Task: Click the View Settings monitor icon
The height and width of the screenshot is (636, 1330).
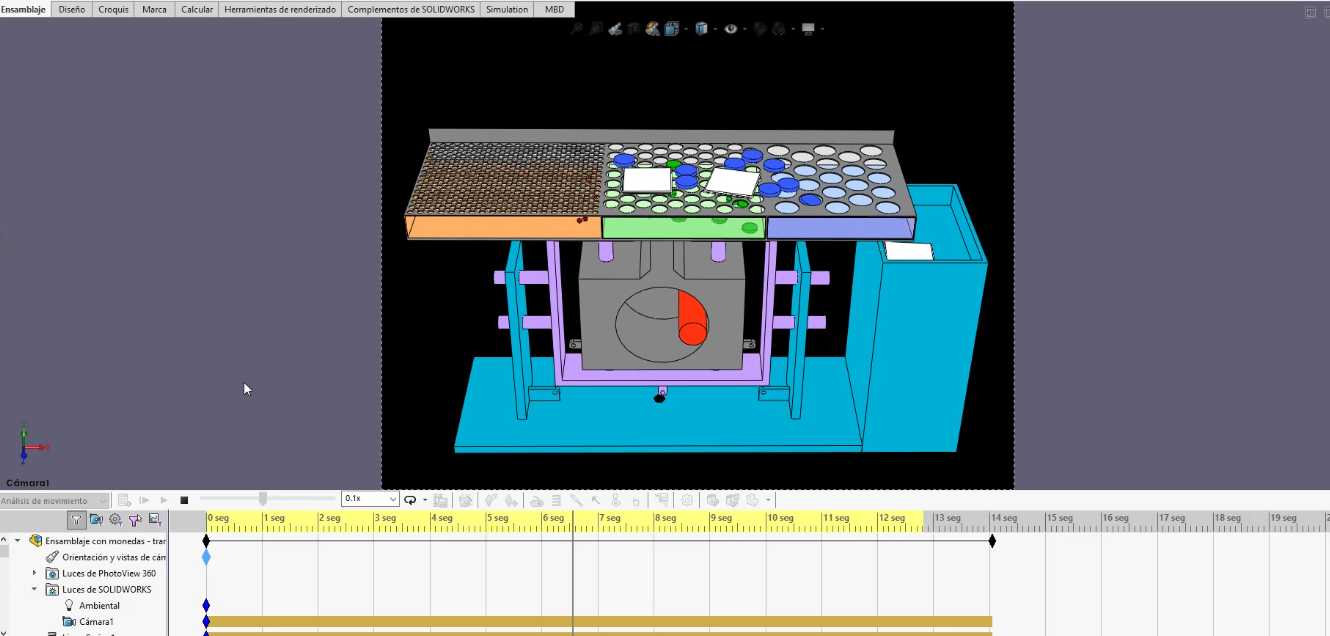Action: 808,29
